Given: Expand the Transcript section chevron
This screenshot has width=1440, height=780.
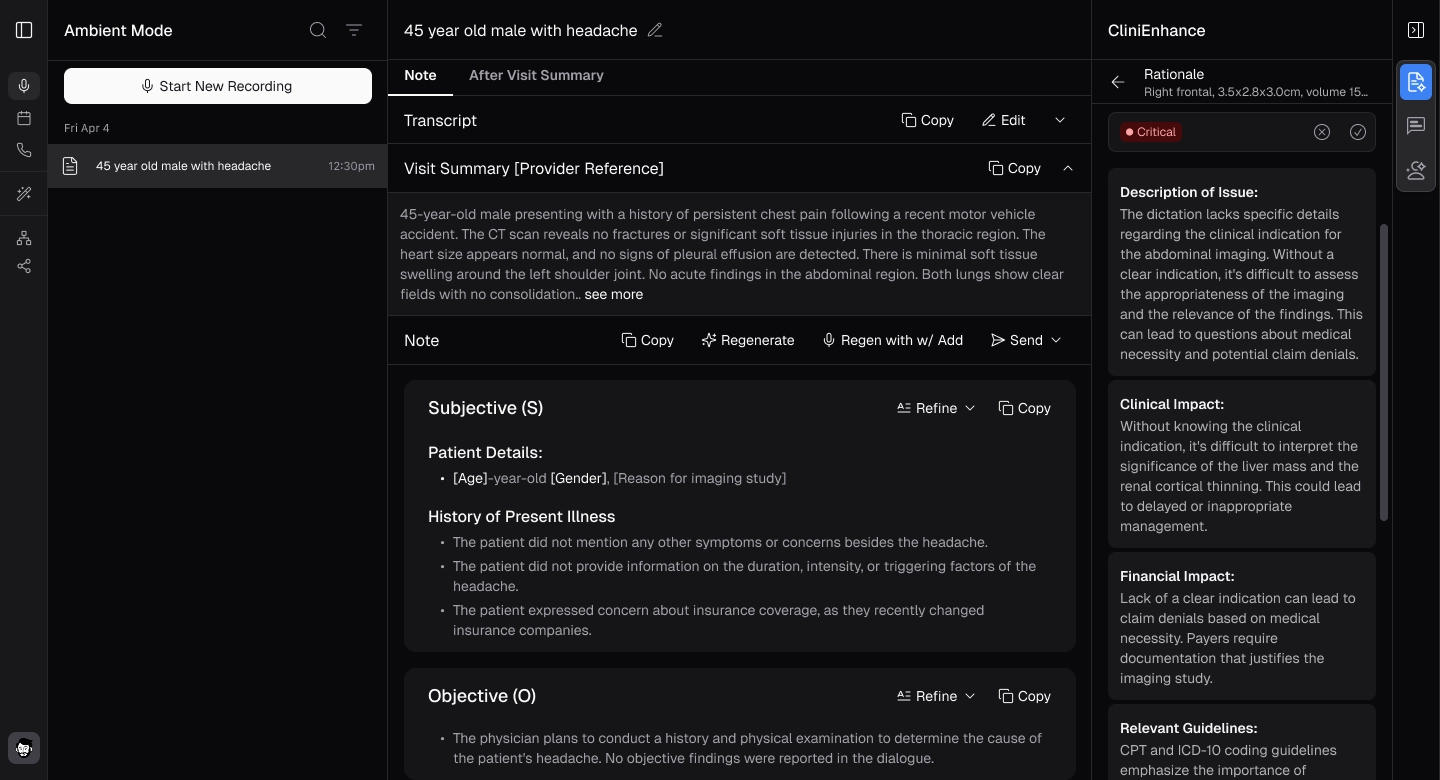Looking at the screenshot, I should click(1060, 120).
